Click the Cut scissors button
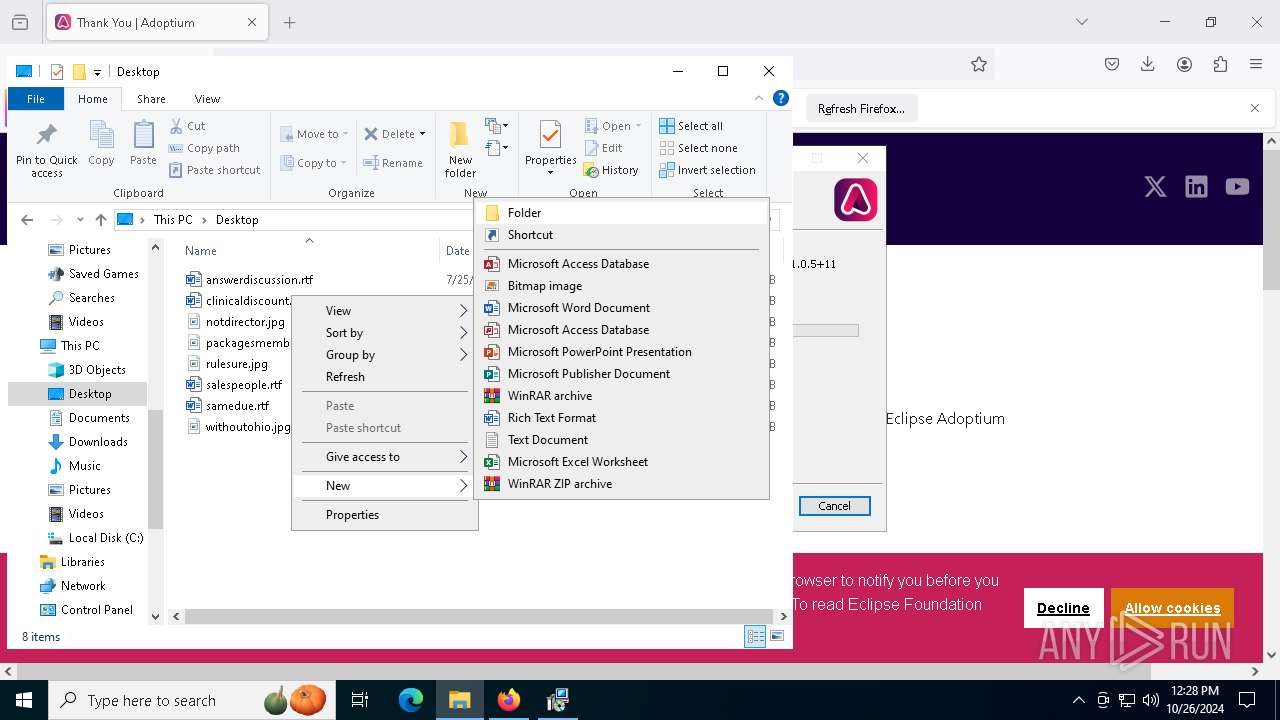 (187, 126)
